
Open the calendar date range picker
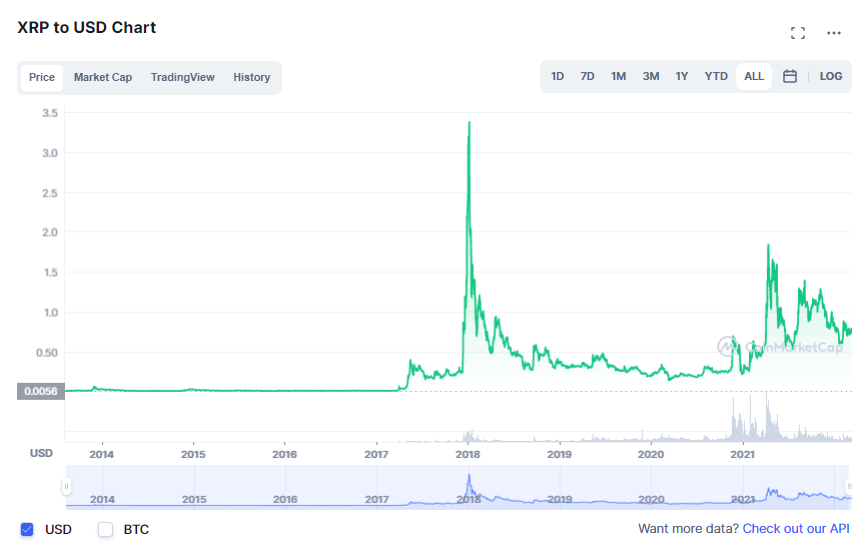[x=790, y=77]
